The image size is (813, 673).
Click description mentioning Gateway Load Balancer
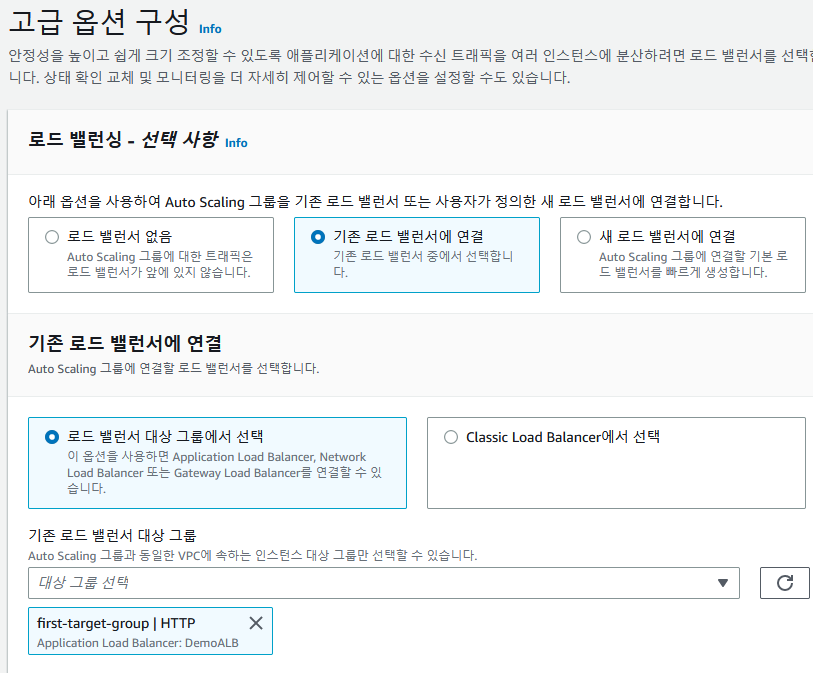225,473
